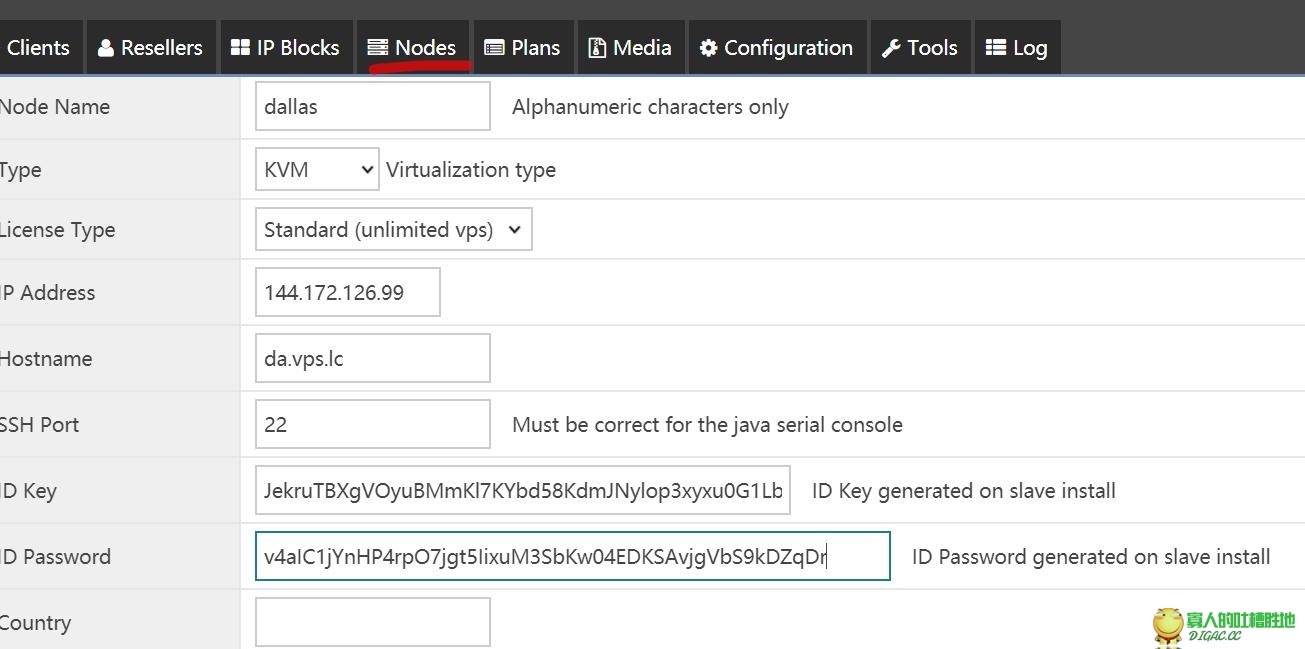Open the Resellers tab label
This screenshot has width=1305, height=649.
pyautogui.click(x=162, y=48)
